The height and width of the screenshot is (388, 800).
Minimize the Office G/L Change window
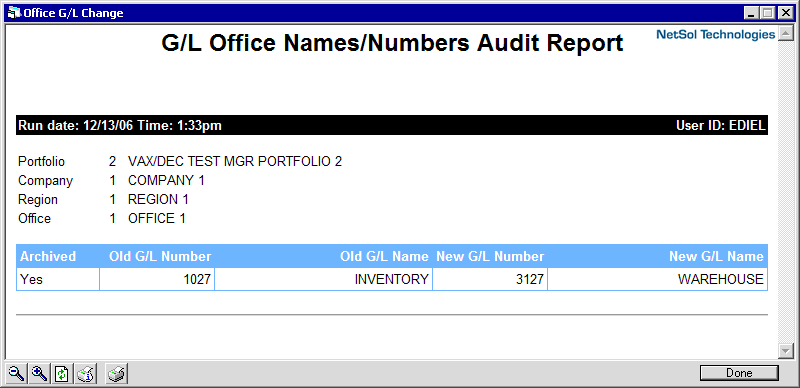click(x=752, y=13)
